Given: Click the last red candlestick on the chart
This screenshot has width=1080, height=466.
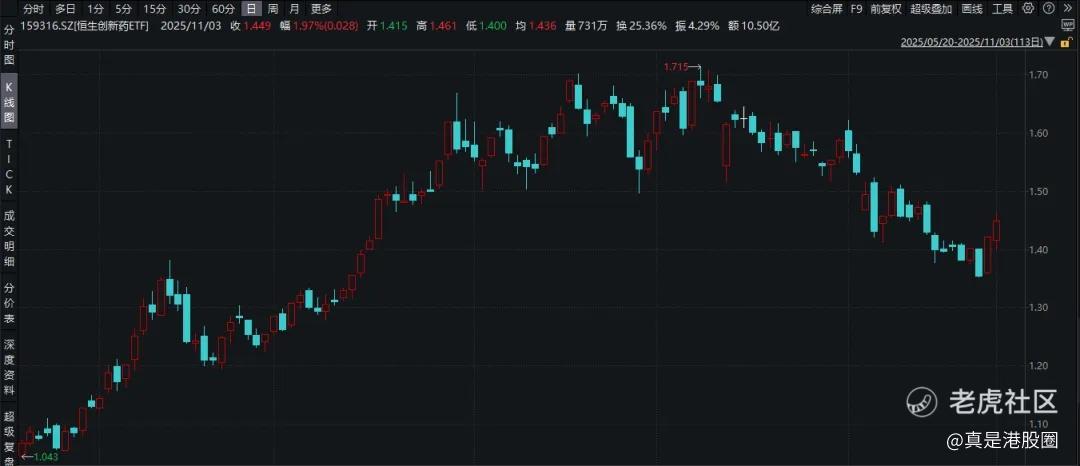Looking at the screenshot, I should [996, 231].
